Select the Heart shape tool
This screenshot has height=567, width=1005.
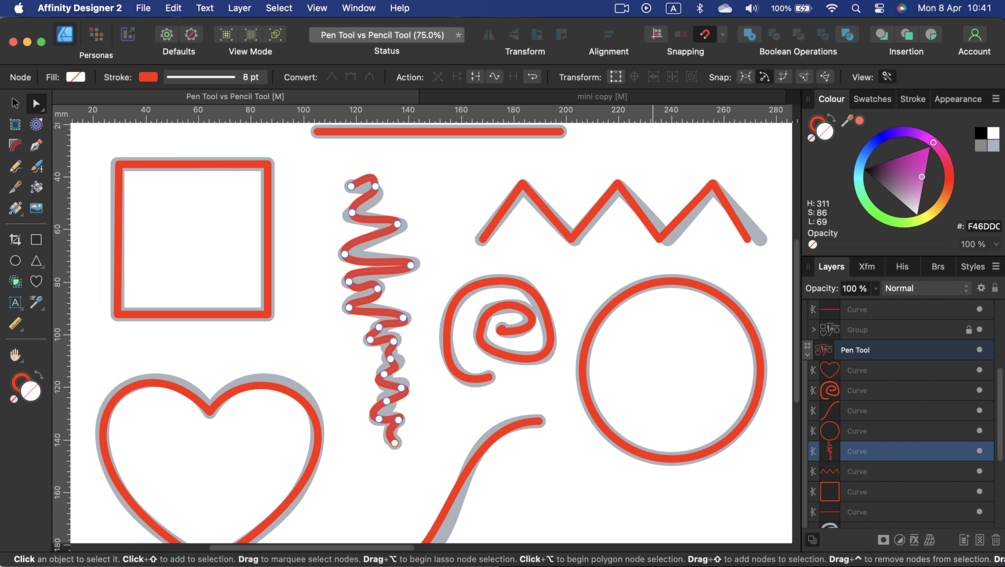[x=36, y=281]
